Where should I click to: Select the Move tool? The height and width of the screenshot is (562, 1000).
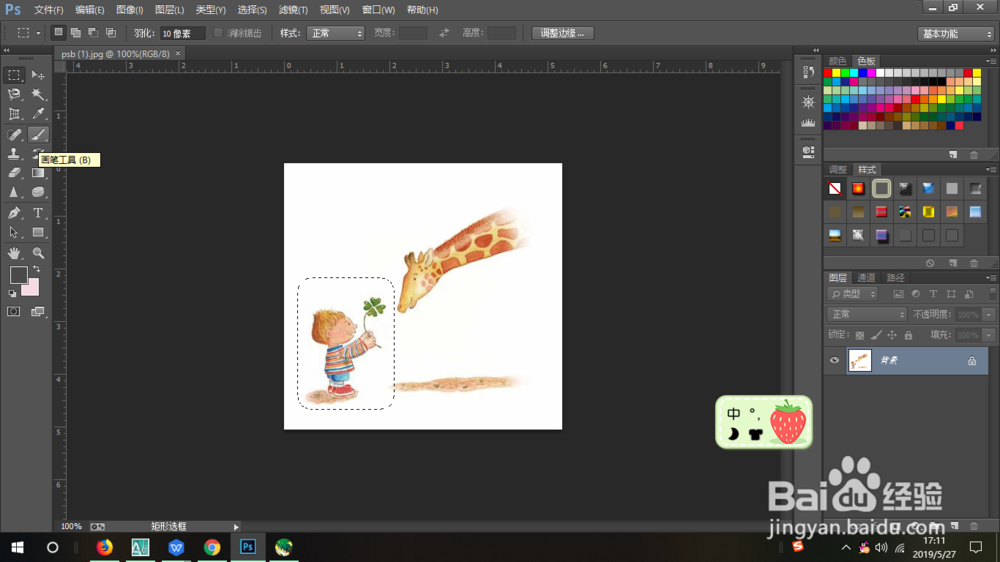38,75
